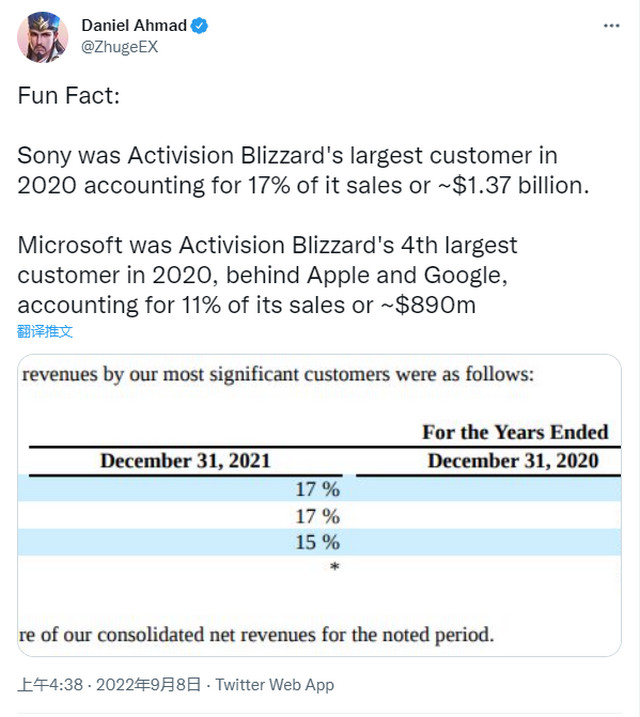Click the asterisk entry in the table
The width and height of the screenshot is (640, 717).
tap(335, 567)
